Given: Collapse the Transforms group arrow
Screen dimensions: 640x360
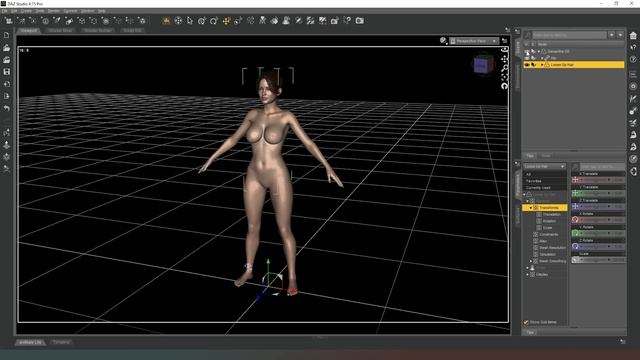Looking at the screenshot, I should 531,208.
